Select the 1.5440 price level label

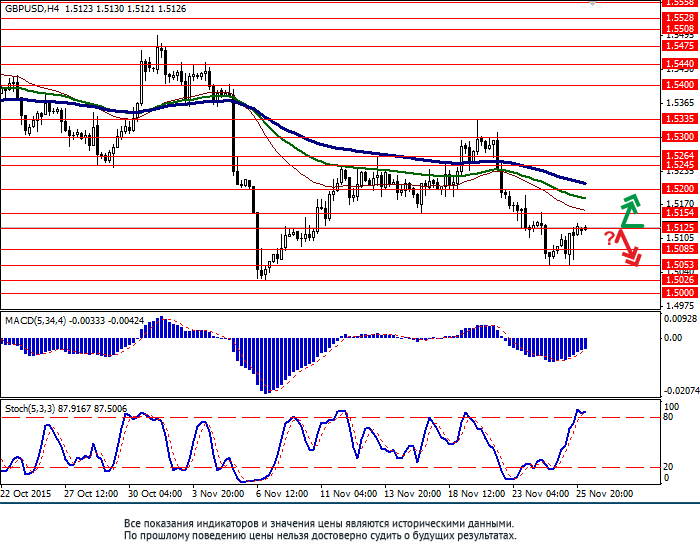tap(679, 64)
